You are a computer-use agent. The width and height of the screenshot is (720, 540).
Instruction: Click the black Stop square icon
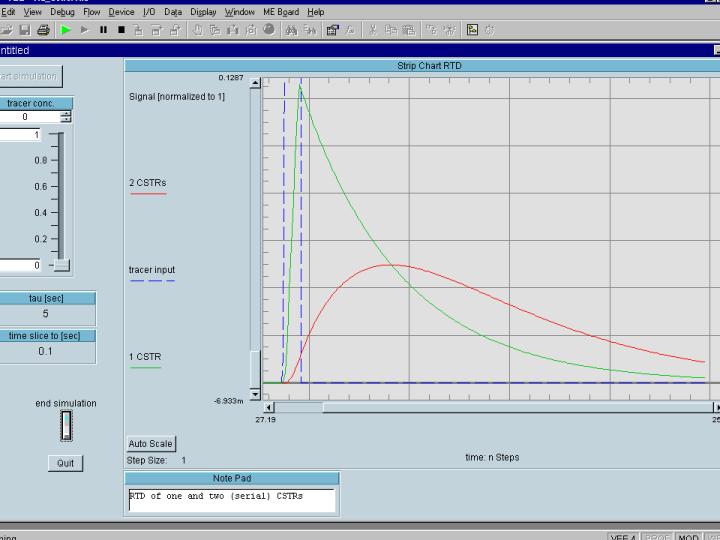[x=121, y=30]
